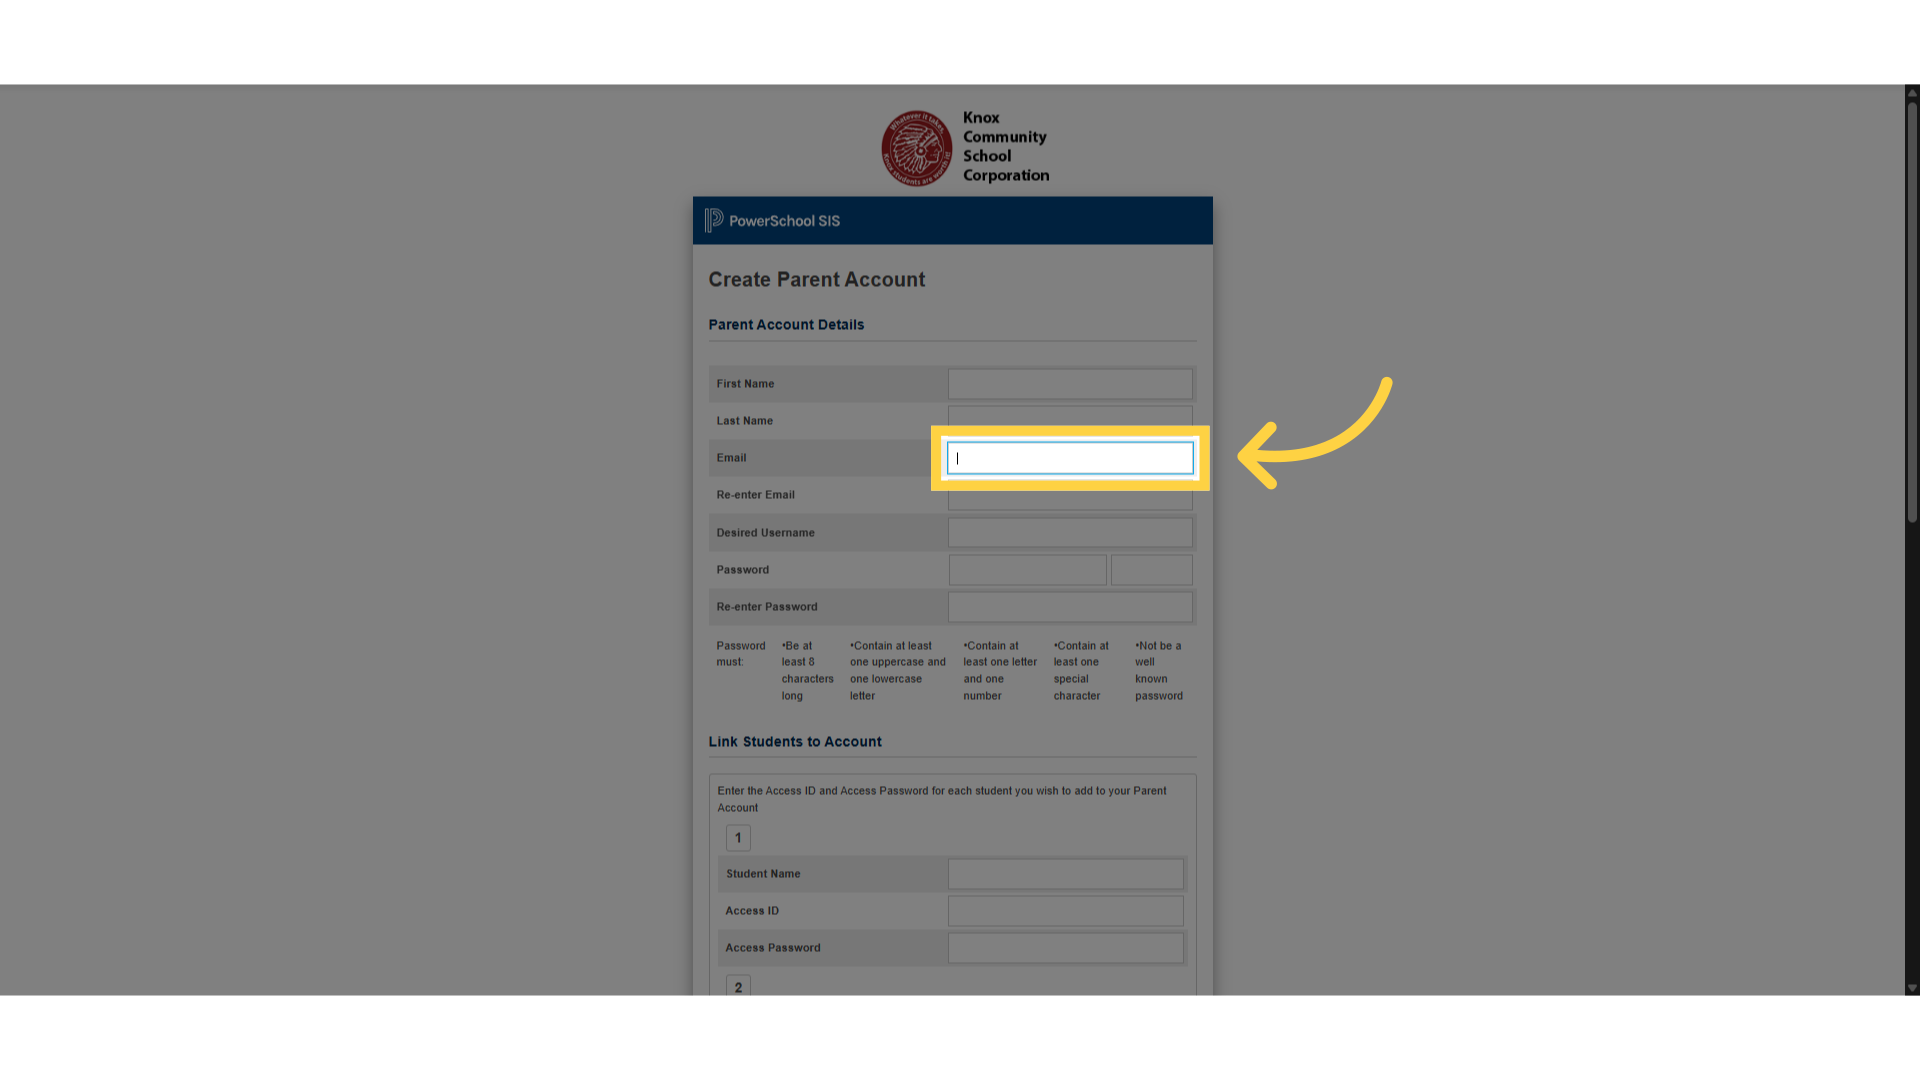Click the Re-enter Email input field
The image size is (1920, 1080).
pyautogui.click(x=1070, y=500)
